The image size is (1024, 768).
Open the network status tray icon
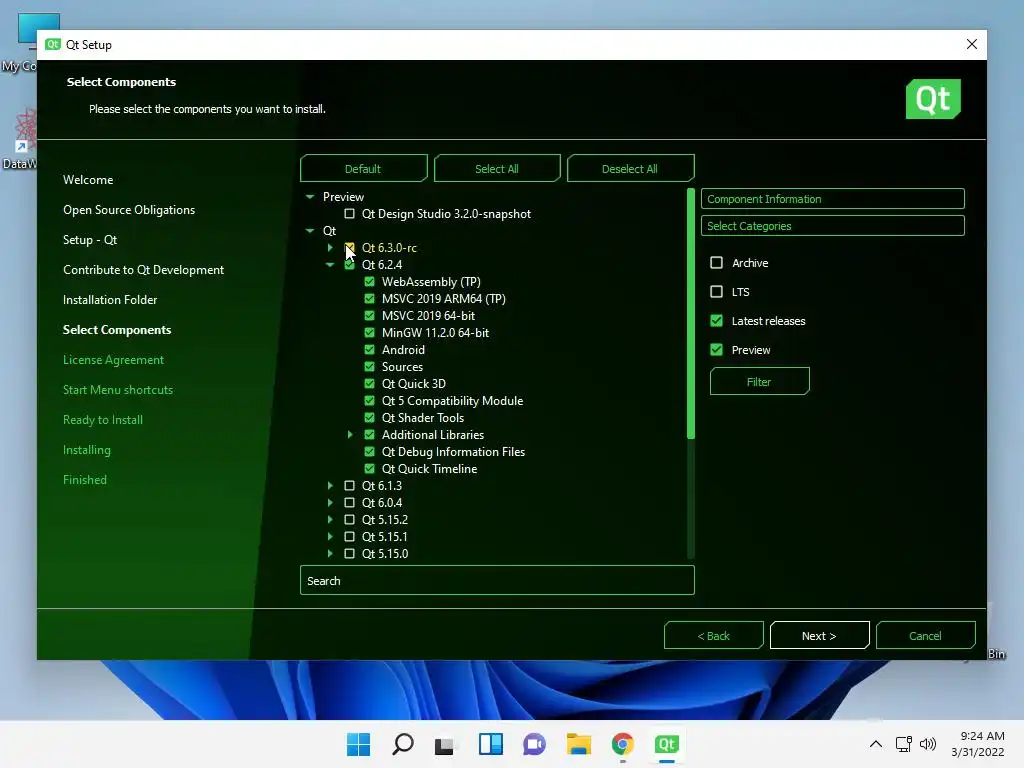904,744
